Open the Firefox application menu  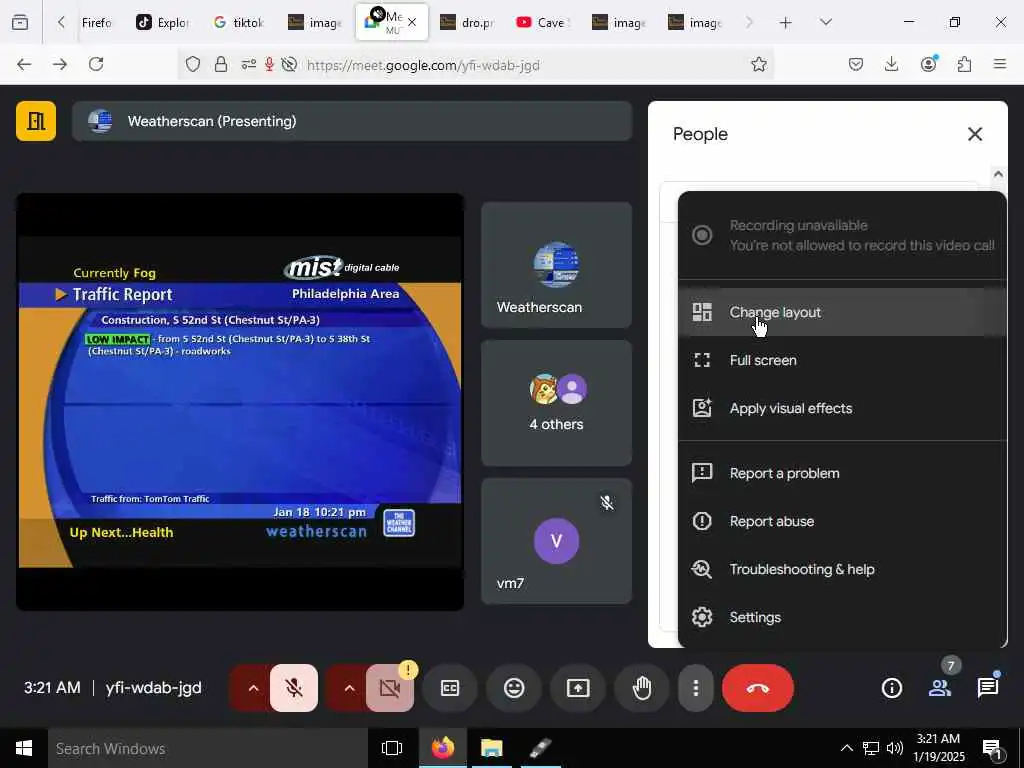[x=1000, y=64]
